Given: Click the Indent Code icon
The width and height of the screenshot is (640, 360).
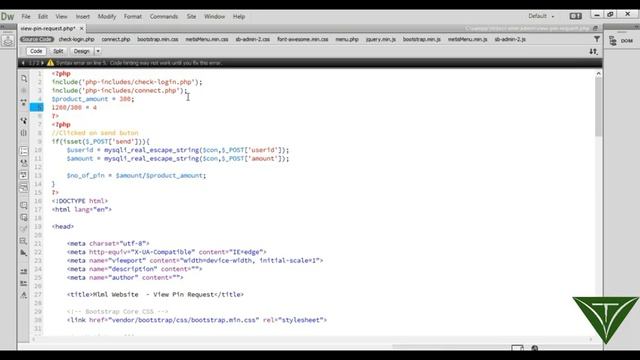Looking at the screenshot, I should (24, 271).
